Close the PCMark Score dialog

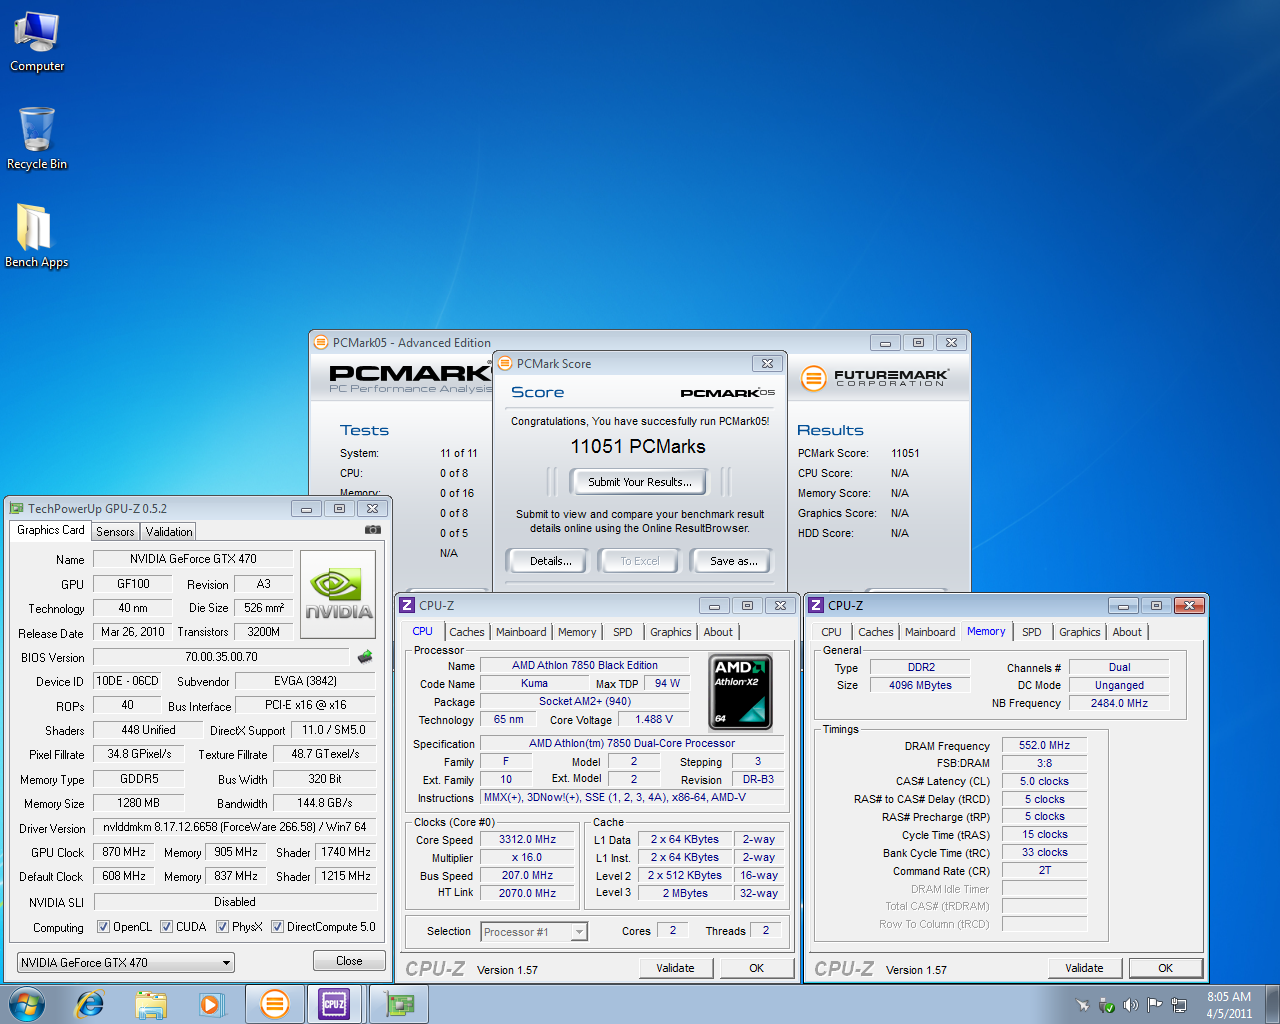(767, 363)
